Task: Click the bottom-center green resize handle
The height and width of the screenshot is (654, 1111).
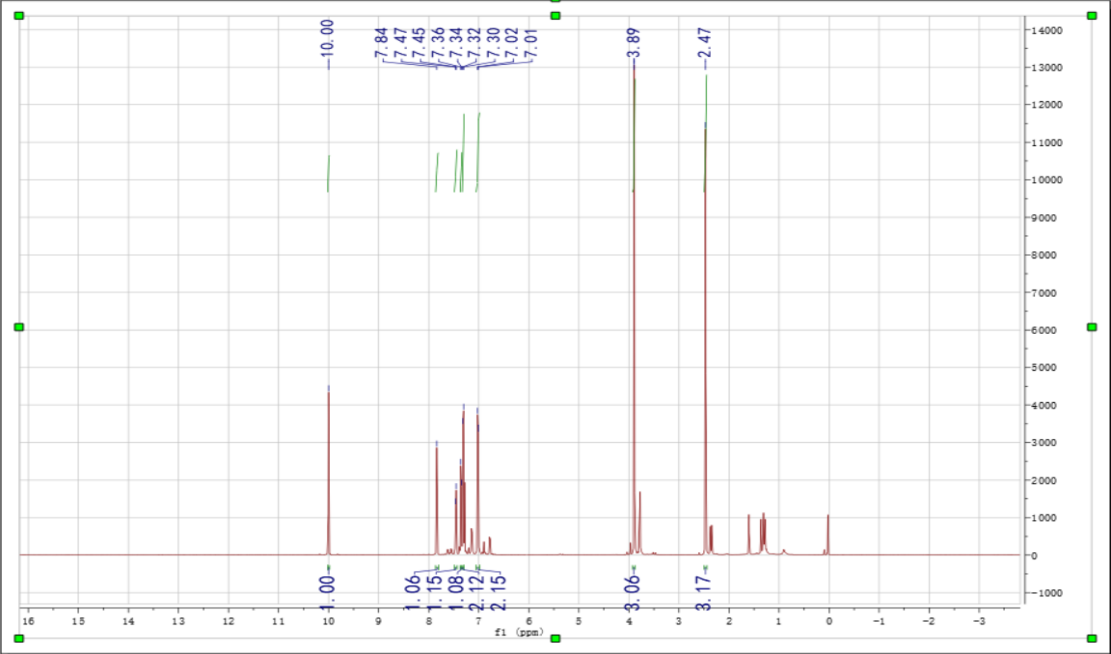Action: [555, 638]
